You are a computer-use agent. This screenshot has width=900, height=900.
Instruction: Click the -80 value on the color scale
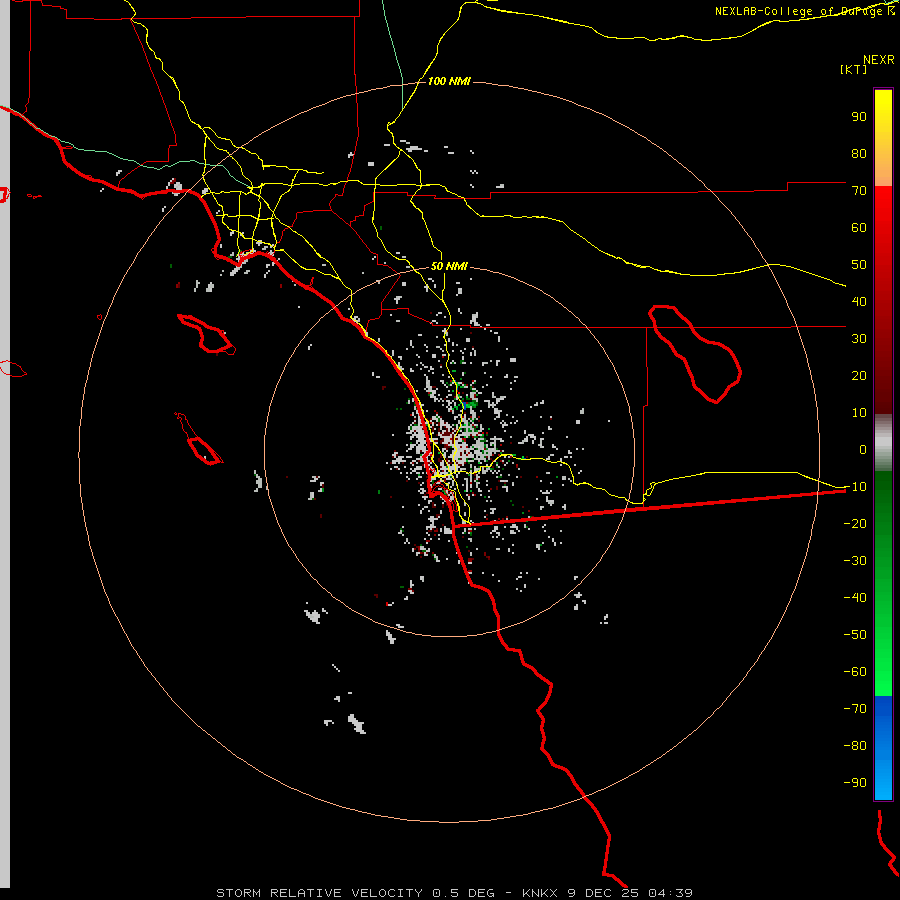(x=855, y=746)
